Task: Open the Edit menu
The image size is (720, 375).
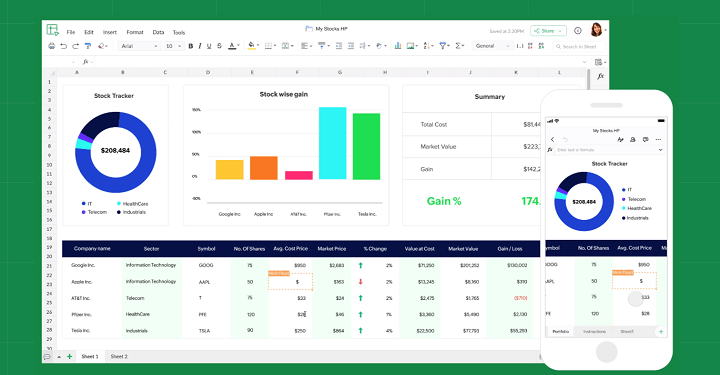Action: pyautogui.click(x=89, y=32)
